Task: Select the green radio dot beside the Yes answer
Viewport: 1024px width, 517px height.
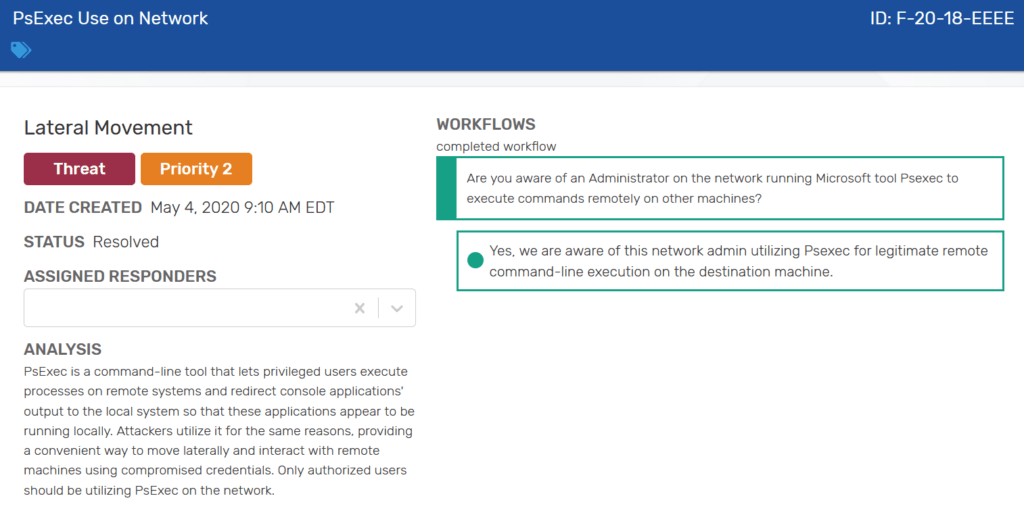Action: point(475,261)
